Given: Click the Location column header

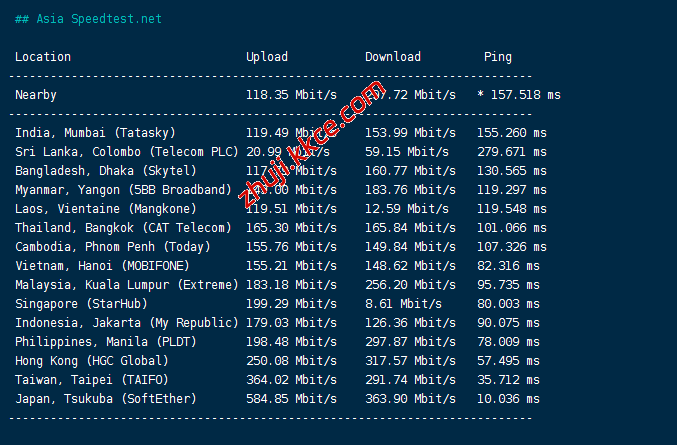Looking at the screenshot, I should [43, 57].
